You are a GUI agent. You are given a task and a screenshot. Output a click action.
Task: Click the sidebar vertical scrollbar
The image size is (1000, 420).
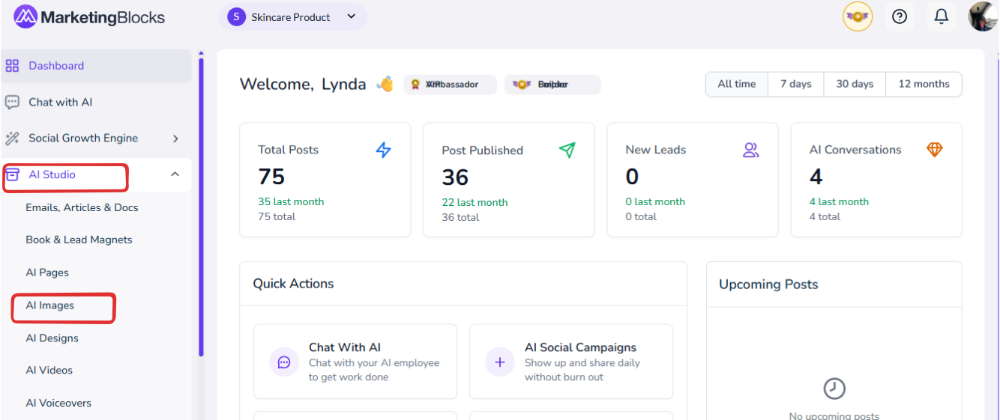coord(201,200)
